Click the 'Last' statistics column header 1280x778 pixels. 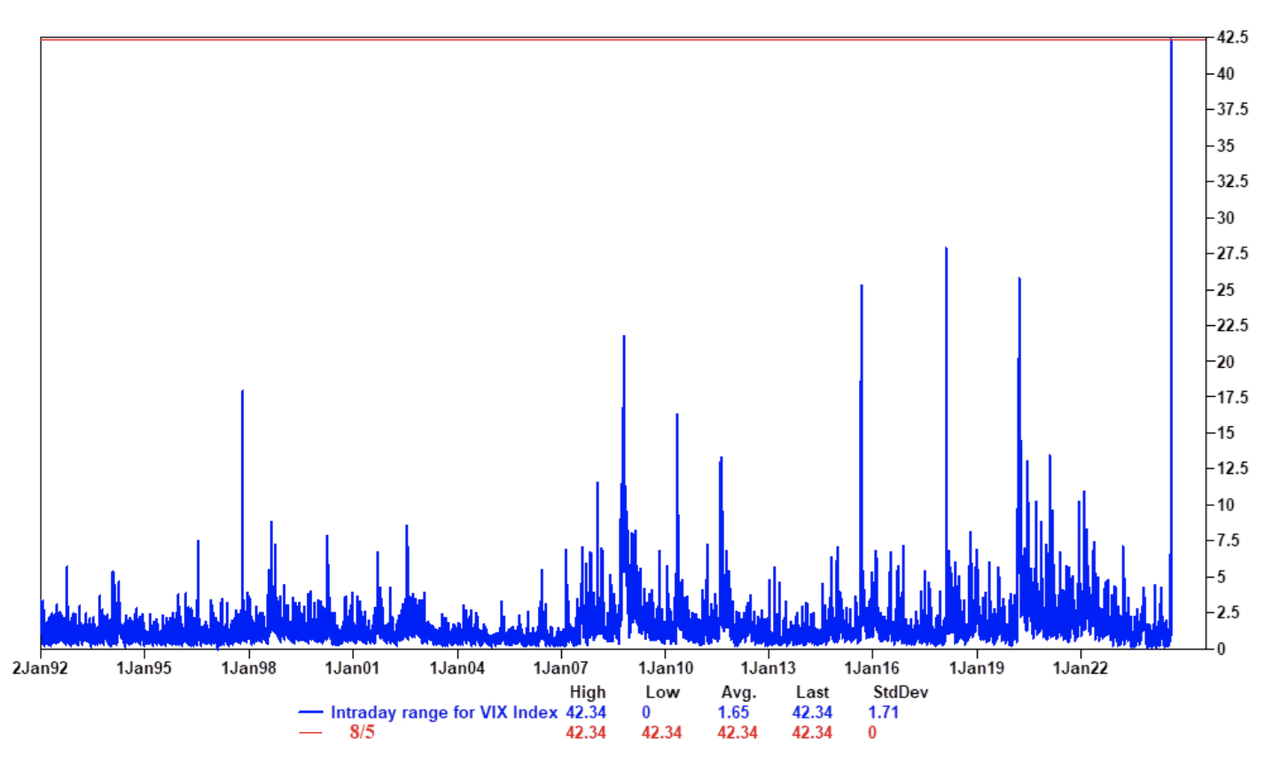812,692
